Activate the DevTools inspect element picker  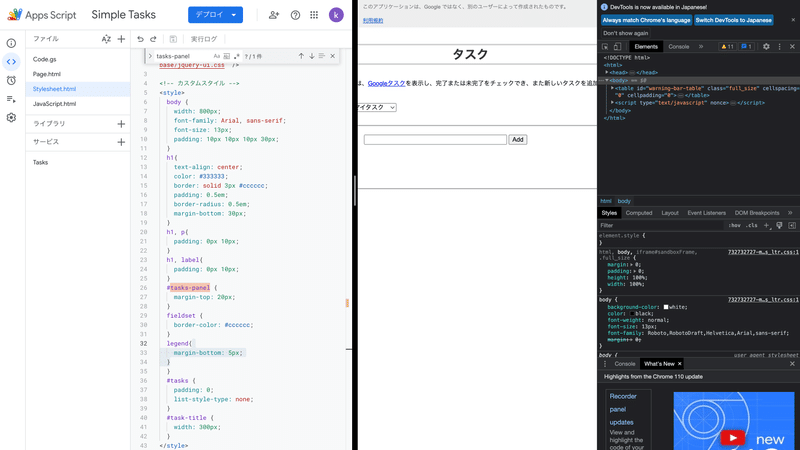point(605,46)
